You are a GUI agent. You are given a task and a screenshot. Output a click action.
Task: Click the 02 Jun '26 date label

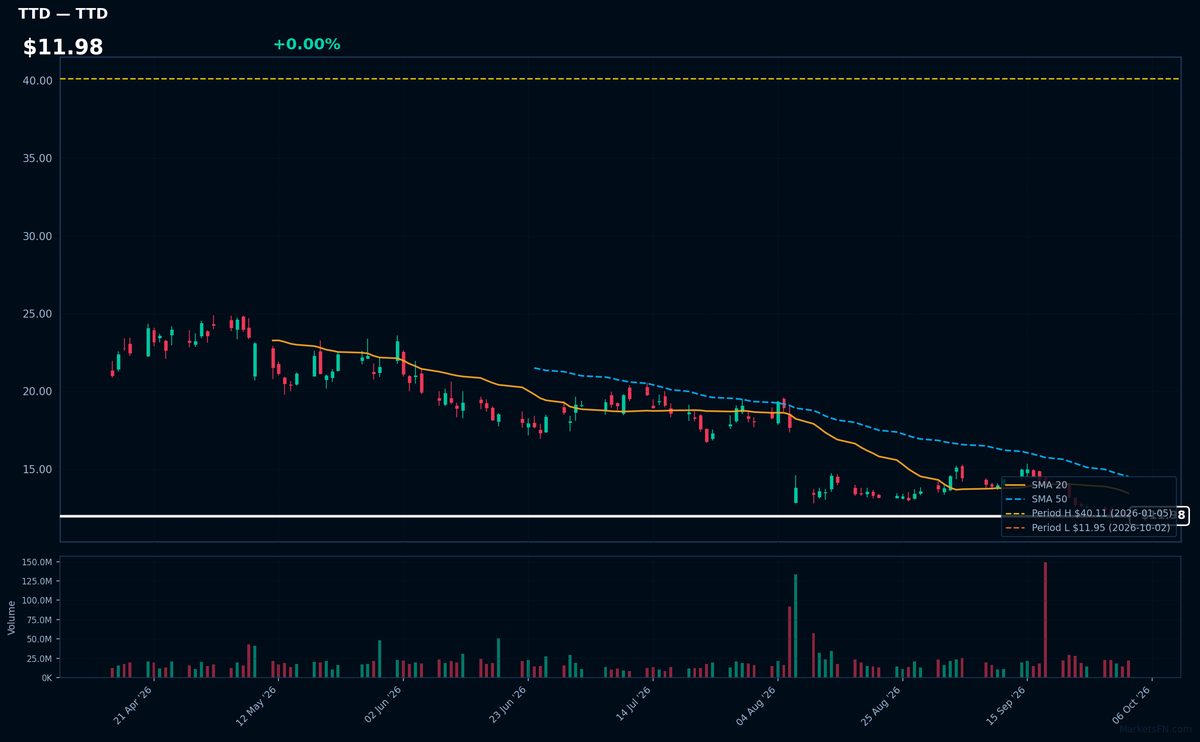point(383,704)
